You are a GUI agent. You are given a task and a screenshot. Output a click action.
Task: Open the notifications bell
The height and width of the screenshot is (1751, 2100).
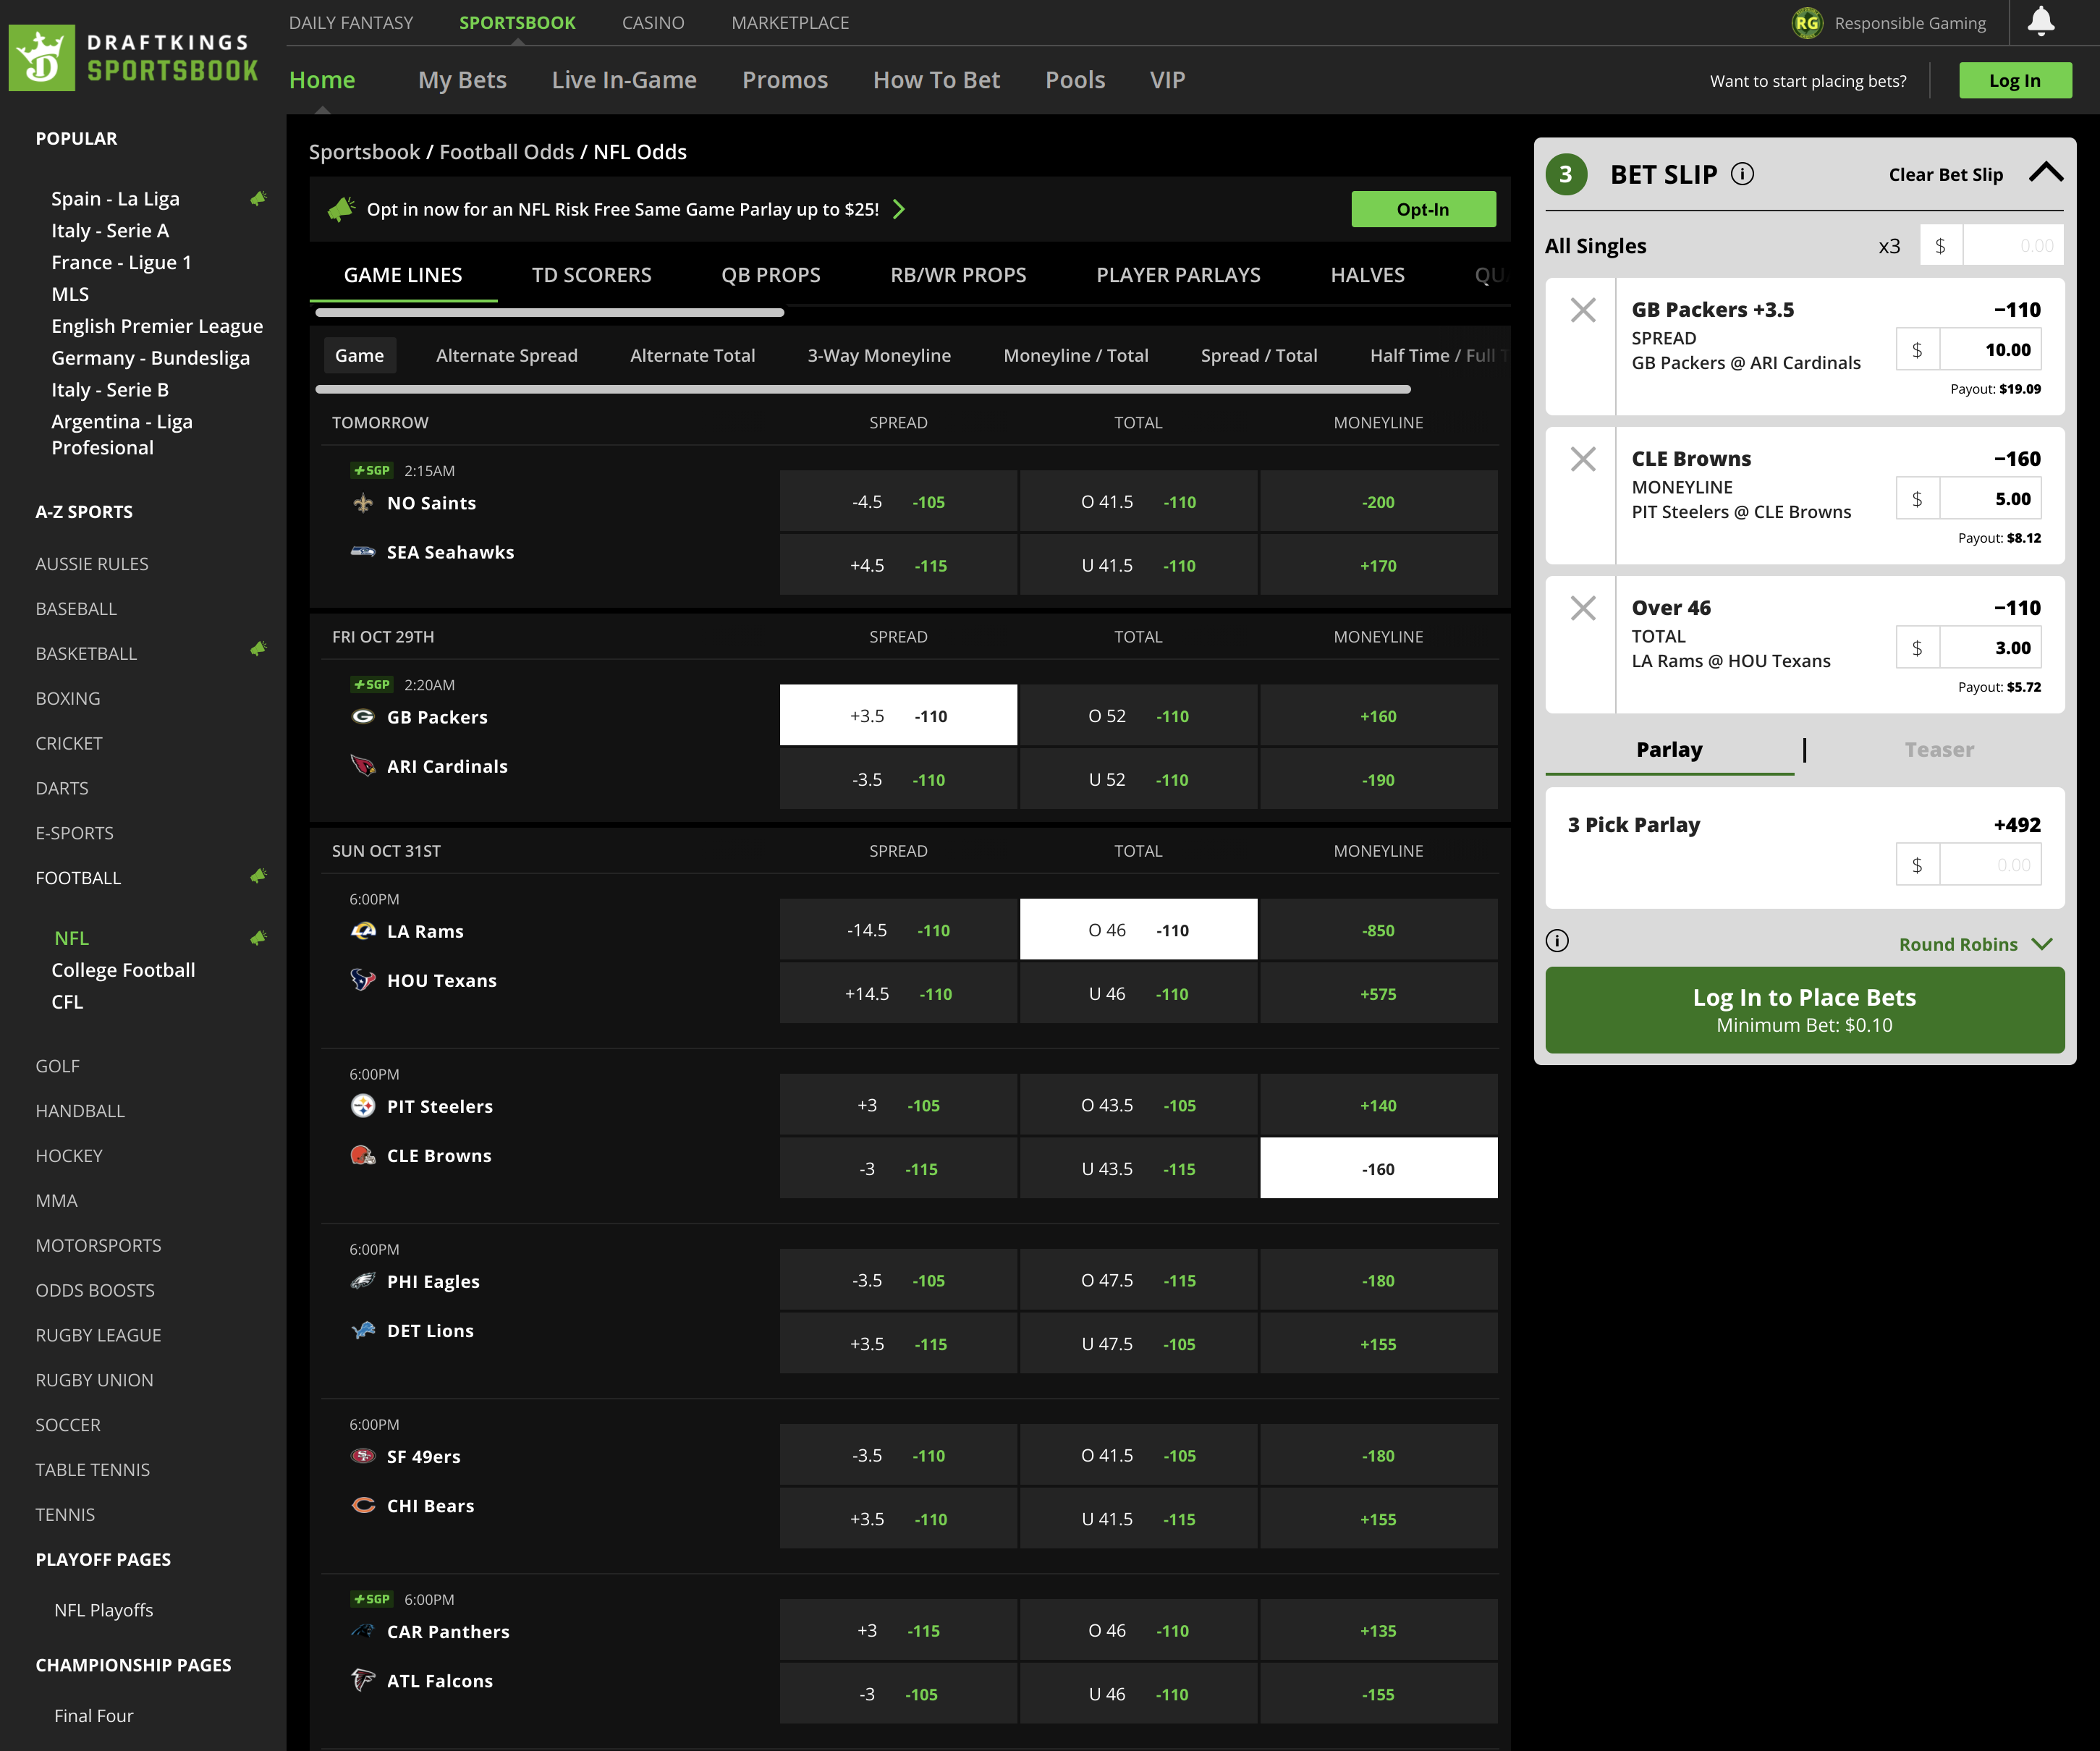pyautogui.click(x=2041, y=22)
